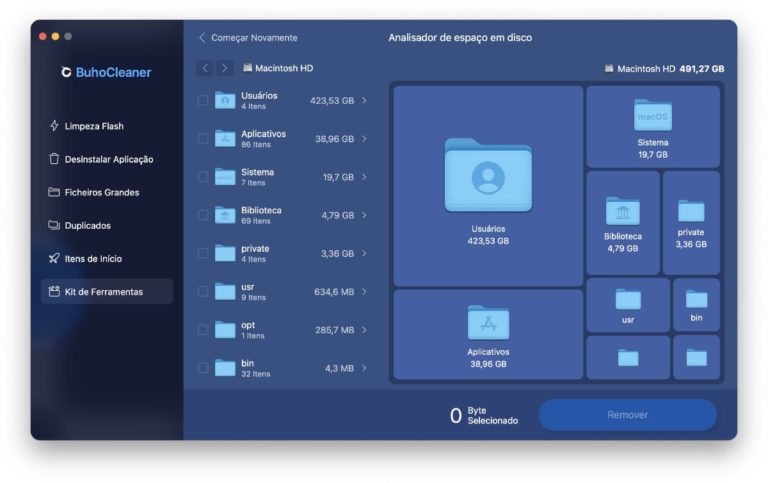This screenshot has width=768, height=483.
Task: Open Kit de Ferramentas in sidebar
Action: pos(103,291)
